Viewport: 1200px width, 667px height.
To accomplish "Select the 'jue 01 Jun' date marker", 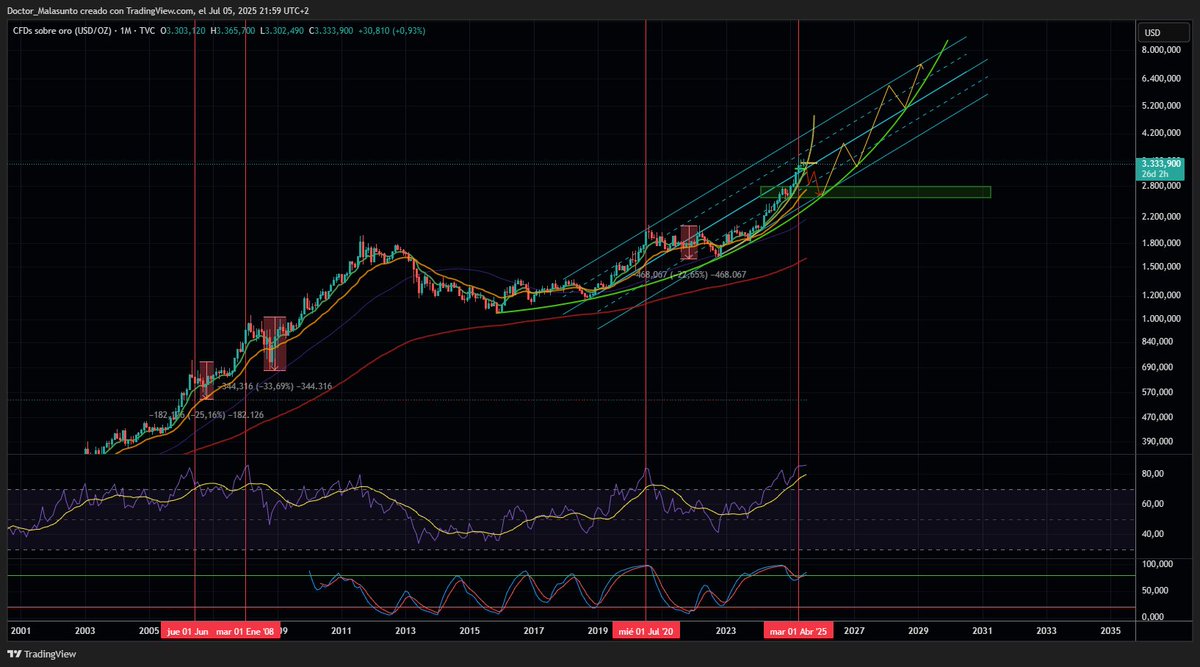I will [188, 631].
